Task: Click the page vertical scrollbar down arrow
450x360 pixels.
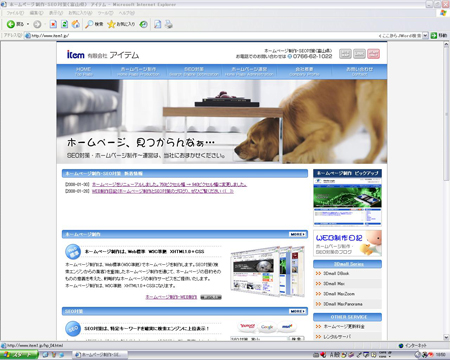Action: click(x=446, y=337)
